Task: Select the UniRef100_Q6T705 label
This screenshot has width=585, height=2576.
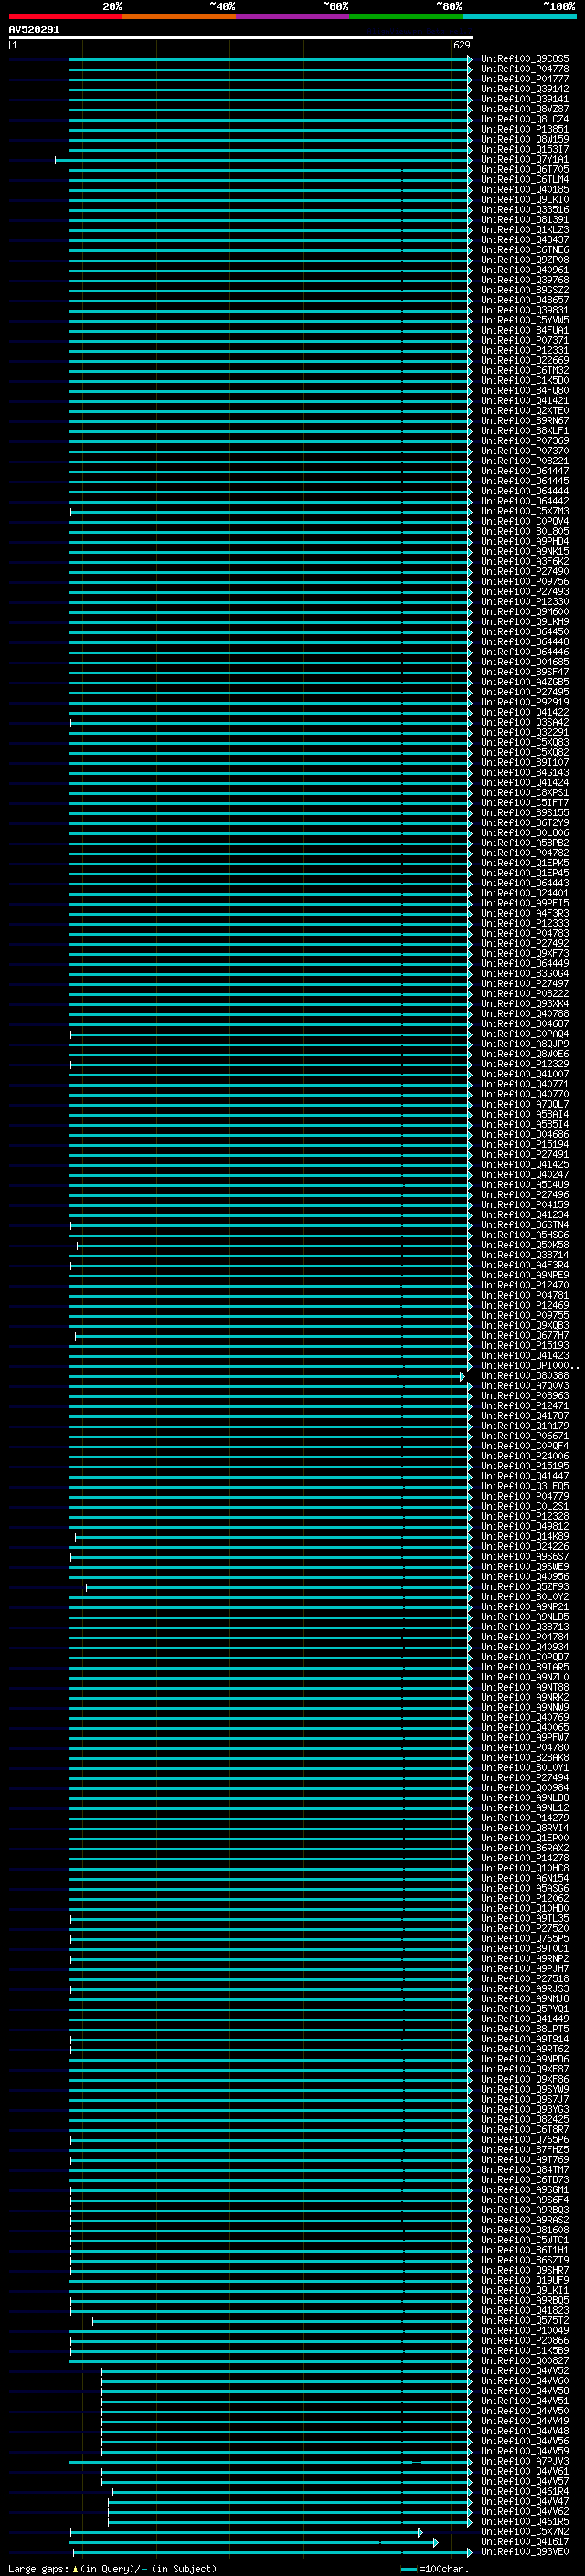Action: [525, 170]
